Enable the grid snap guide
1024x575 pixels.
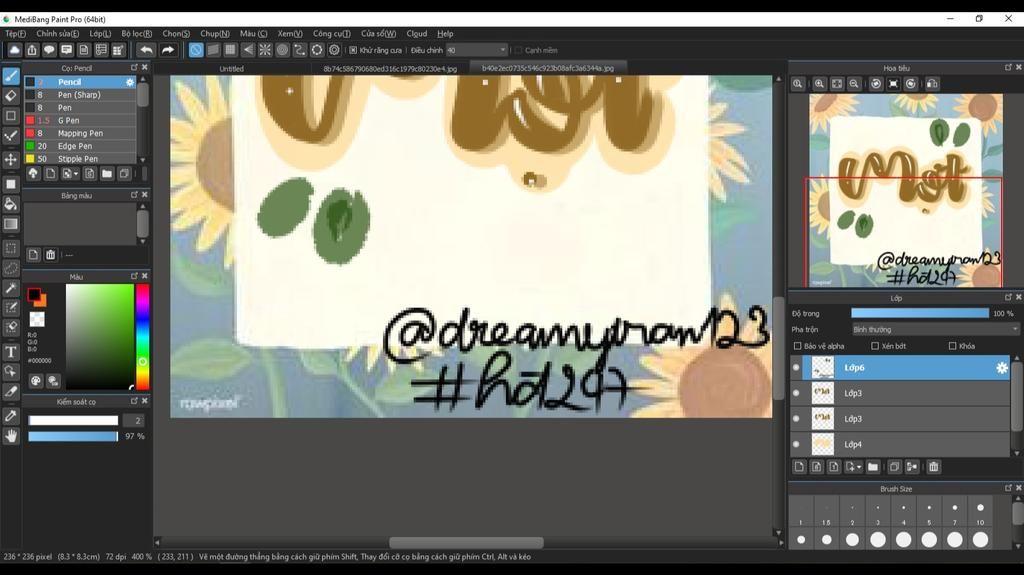point(231,50)
